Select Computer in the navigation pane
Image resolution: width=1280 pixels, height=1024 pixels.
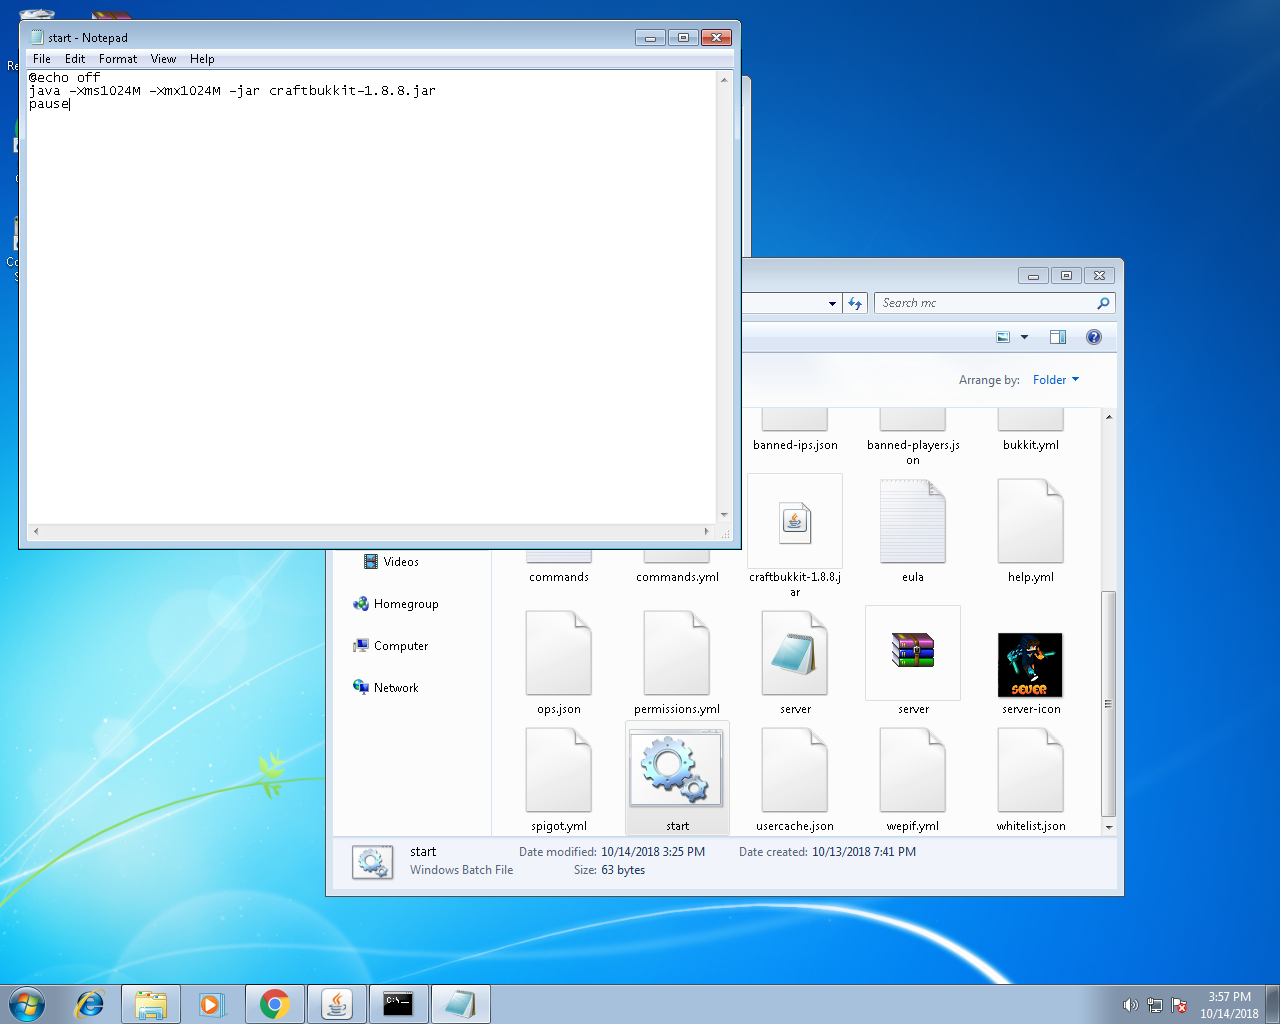[x=400, y=646]
